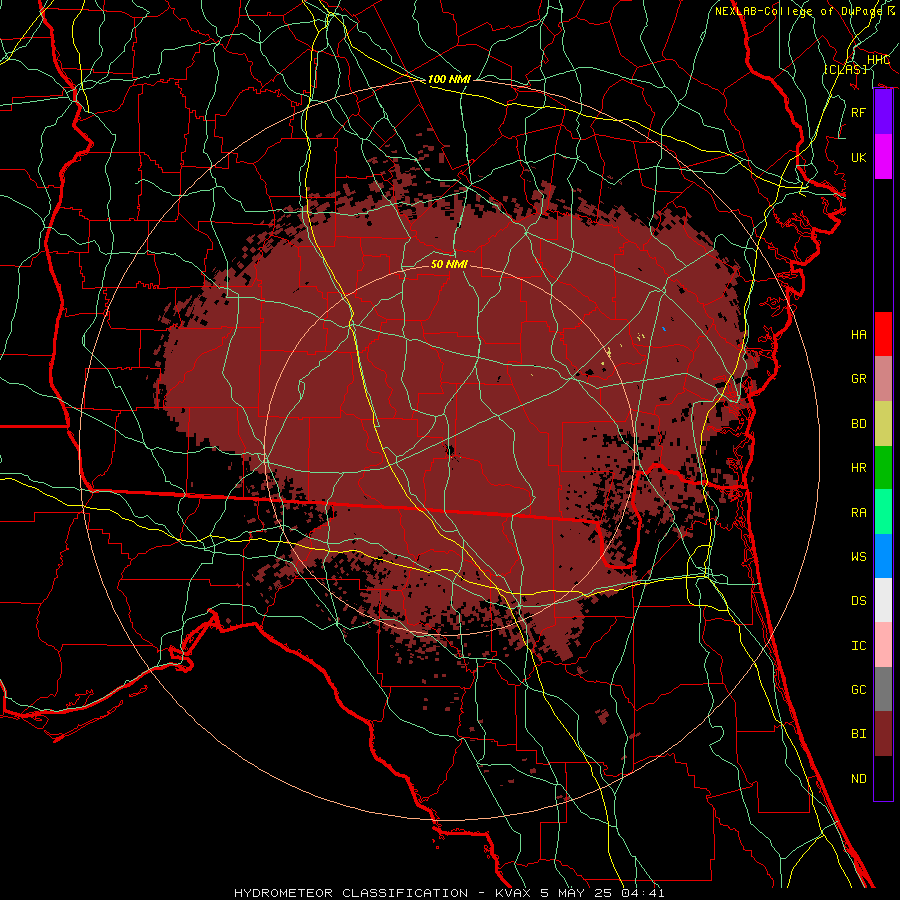The width and height of the screenshot is (900, 900).
Task: Click the "100 NMI" range ring label
Action: click(449, 79)
